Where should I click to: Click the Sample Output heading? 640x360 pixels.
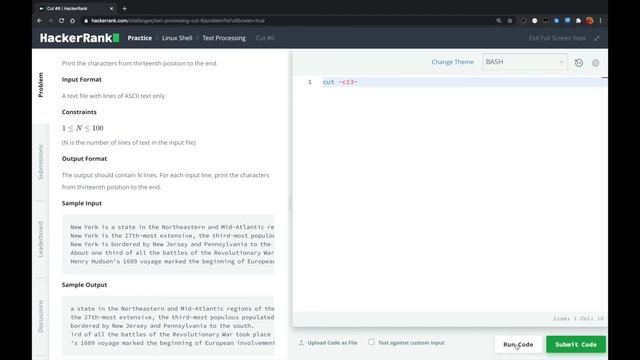(84, 285)
